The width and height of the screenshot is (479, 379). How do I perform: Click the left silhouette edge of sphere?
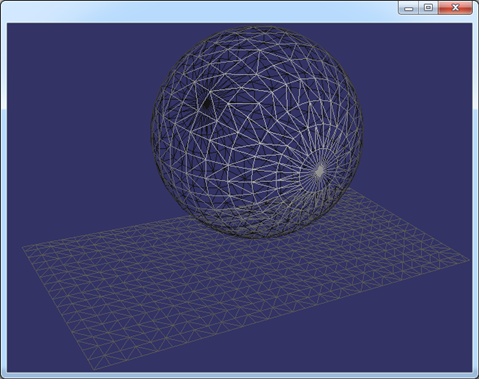click(151, 132)
